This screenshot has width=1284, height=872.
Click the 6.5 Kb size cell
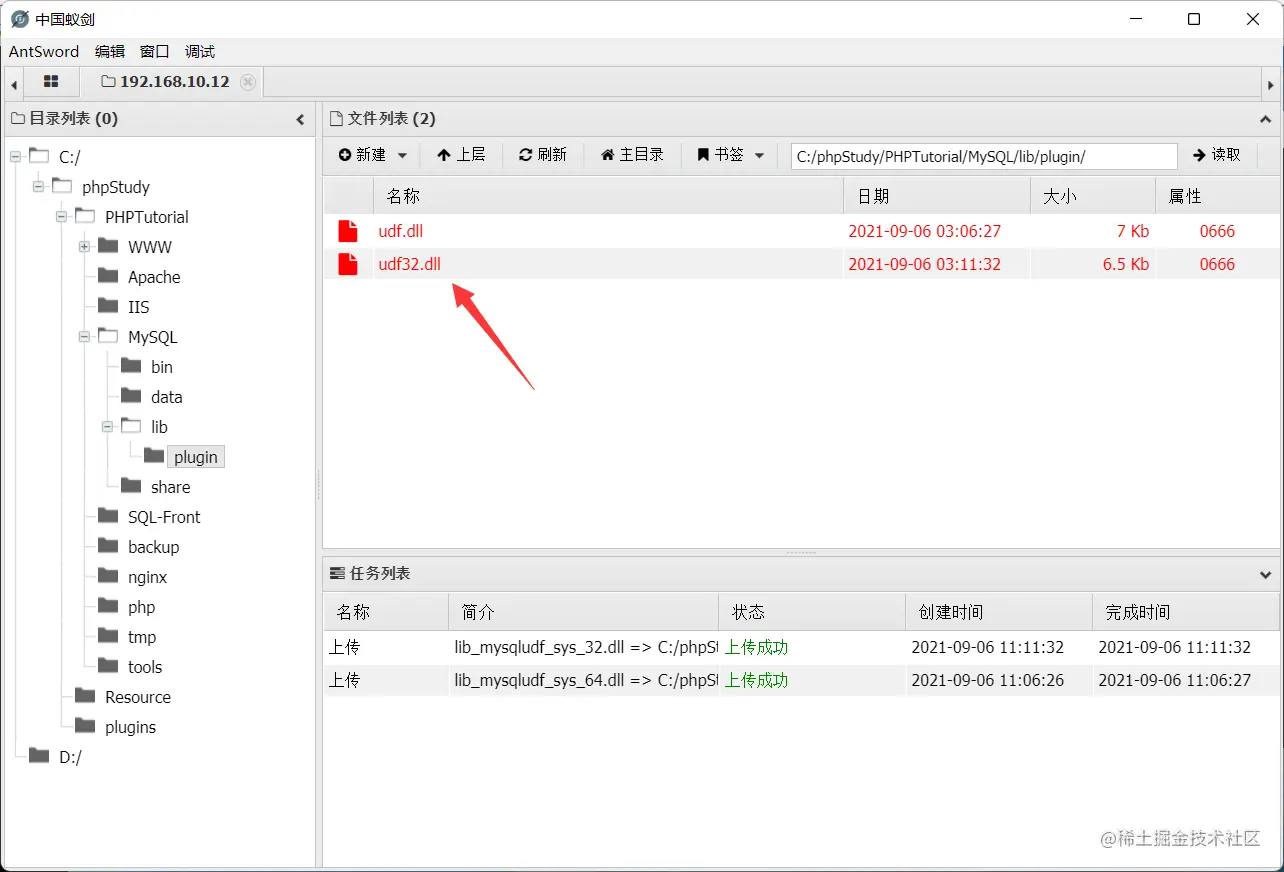1126,264
